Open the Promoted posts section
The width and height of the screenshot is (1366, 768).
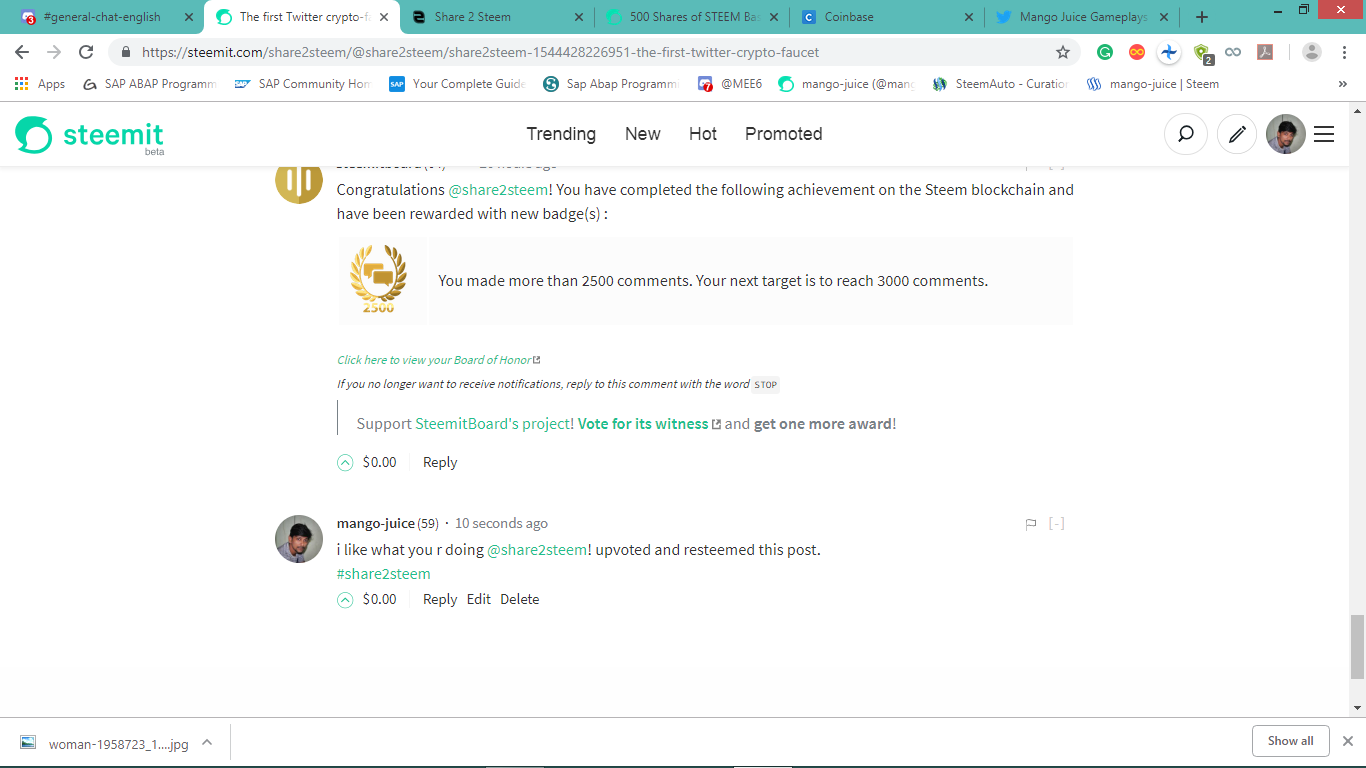pos(784,134)
